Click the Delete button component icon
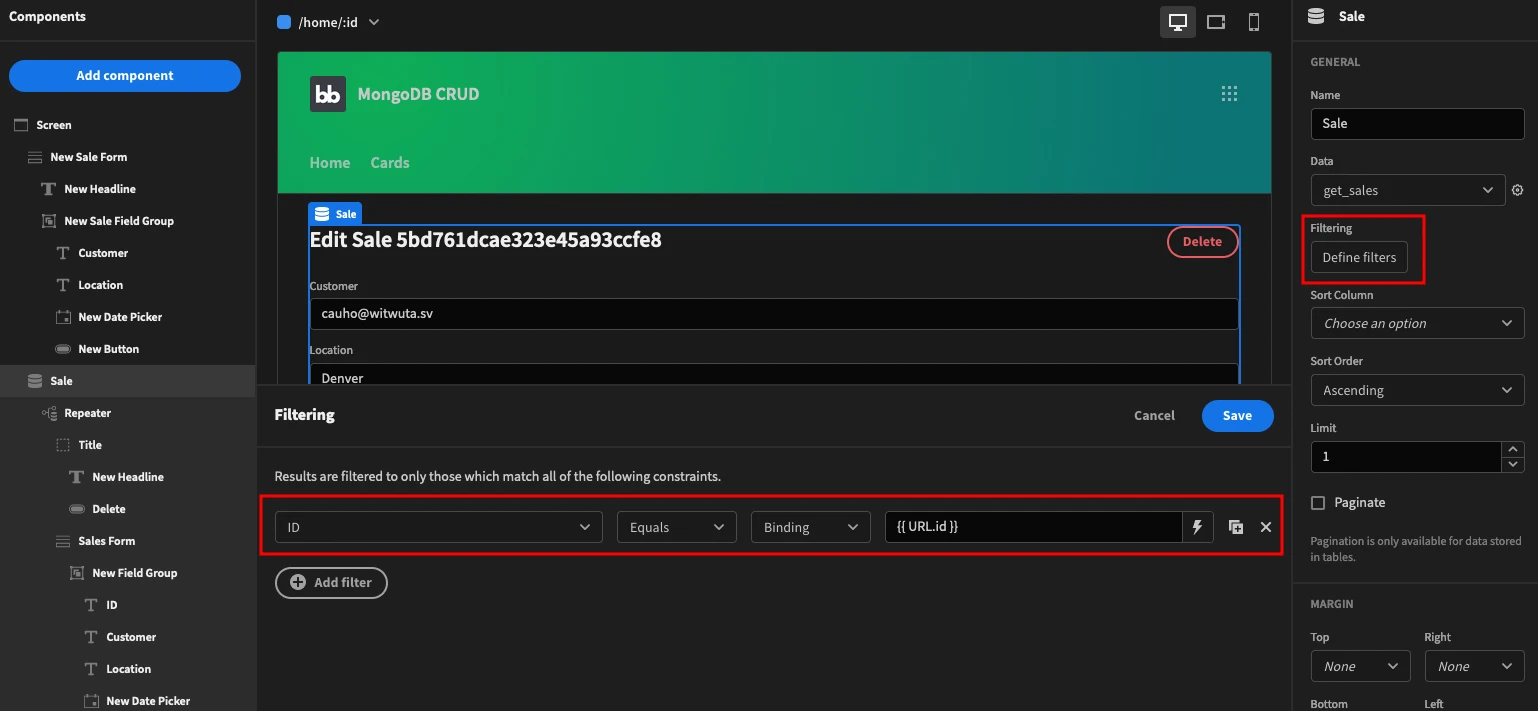Image resolution: width=1538 pixels, height=711 pixels. pyautogui.click(x=77, y=509)
